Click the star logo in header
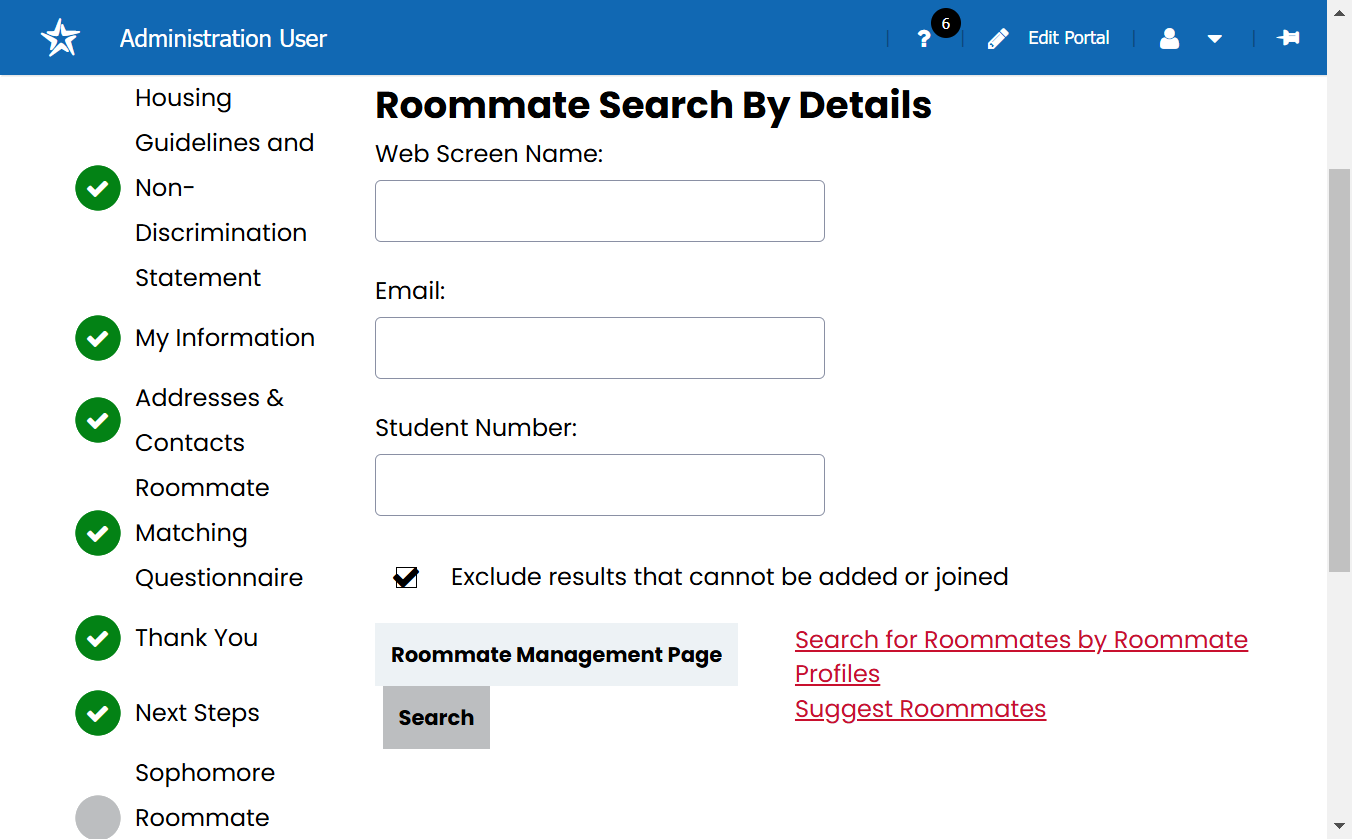Viewport: 1352px width, 839px height. point(60,38)
